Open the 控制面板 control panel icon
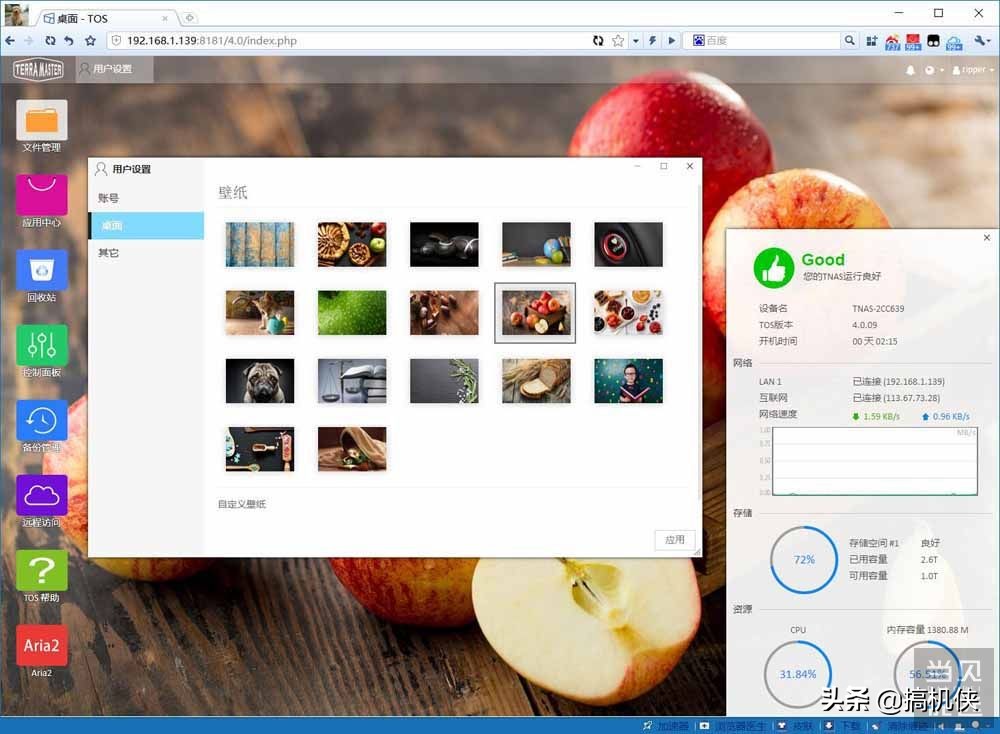 42,345
